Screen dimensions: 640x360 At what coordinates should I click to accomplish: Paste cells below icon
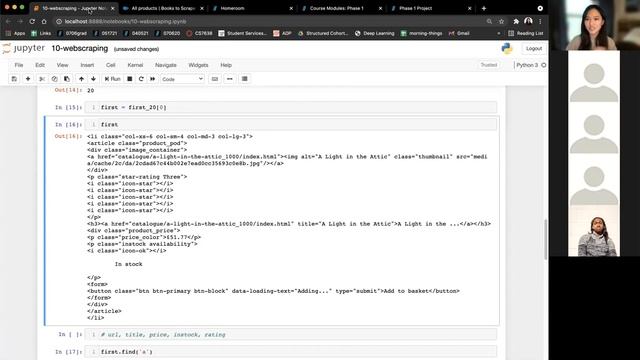tap(67, 79)
